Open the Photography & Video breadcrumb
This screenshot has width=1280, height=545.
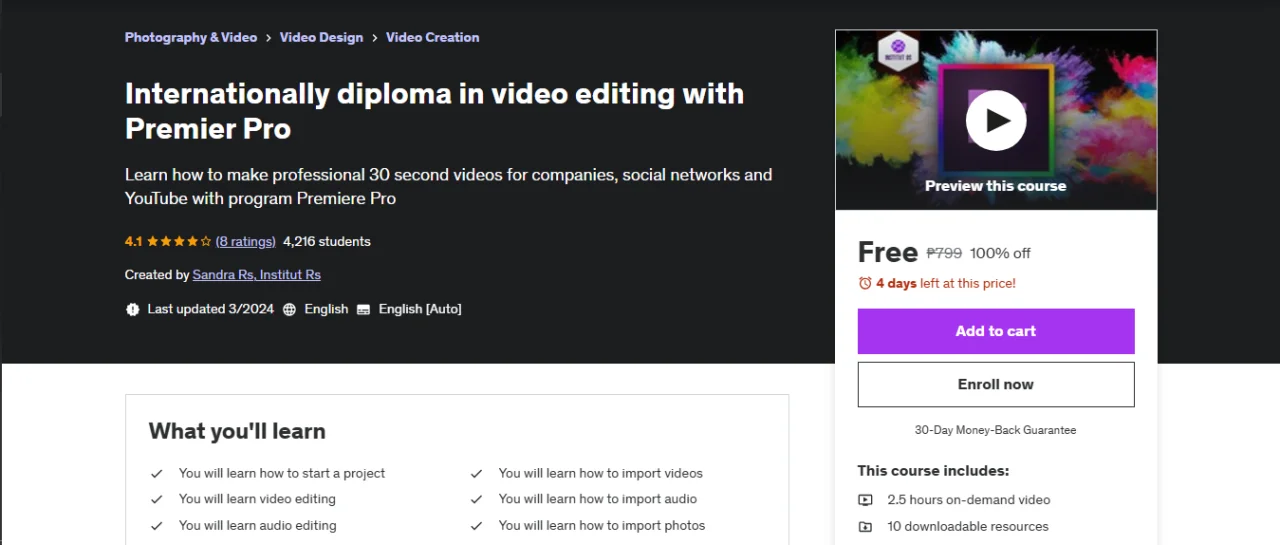pyautogui.click(x=191, y=37)
